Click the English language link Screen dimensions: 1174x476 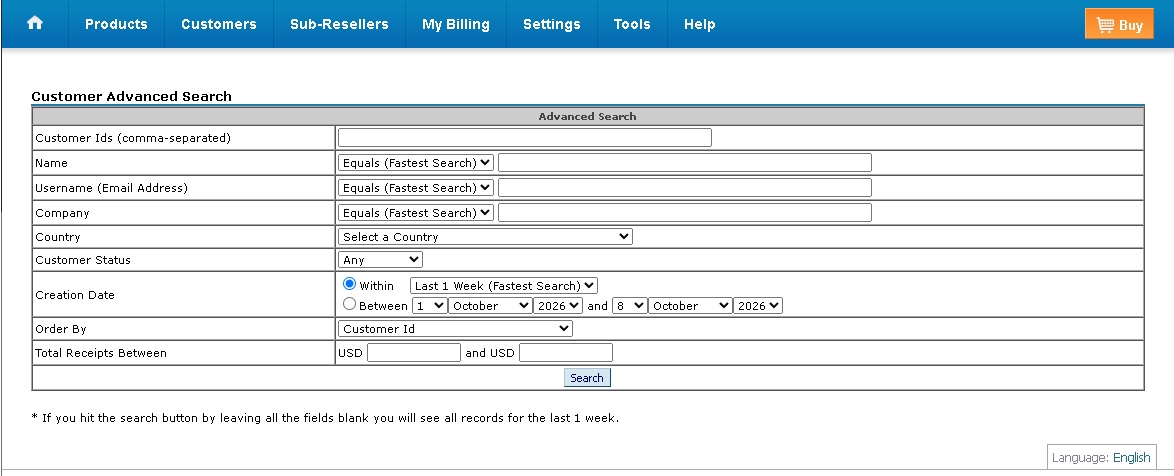pyautogui.click(x=1131, y=458)
